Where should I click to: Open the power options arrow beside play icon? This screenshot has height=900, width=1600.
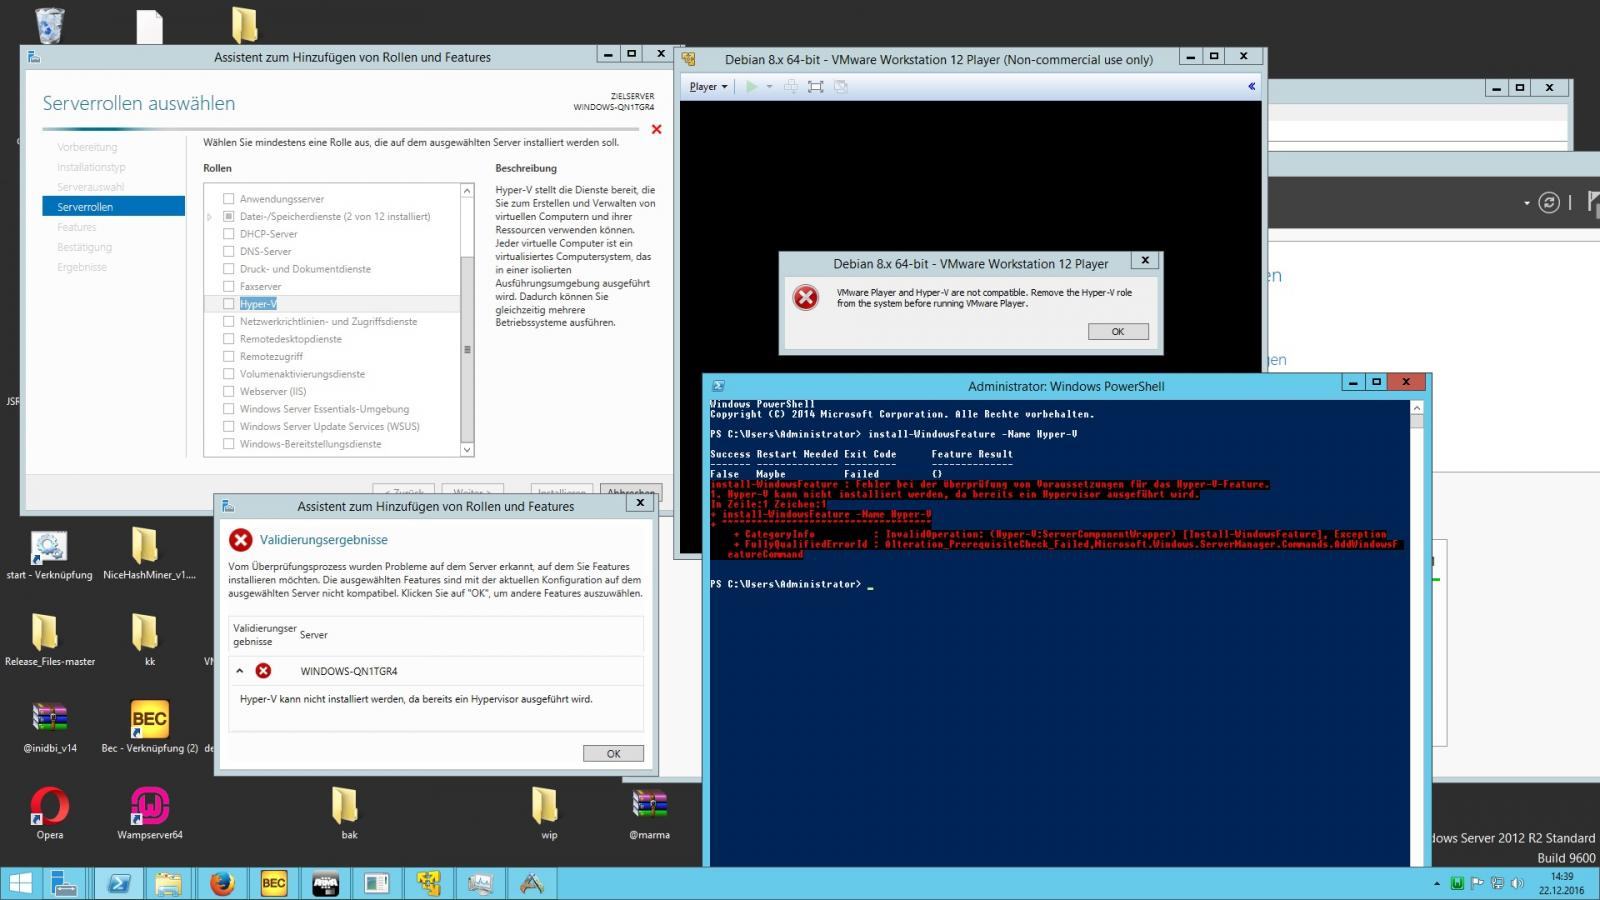tap(769, 87)
